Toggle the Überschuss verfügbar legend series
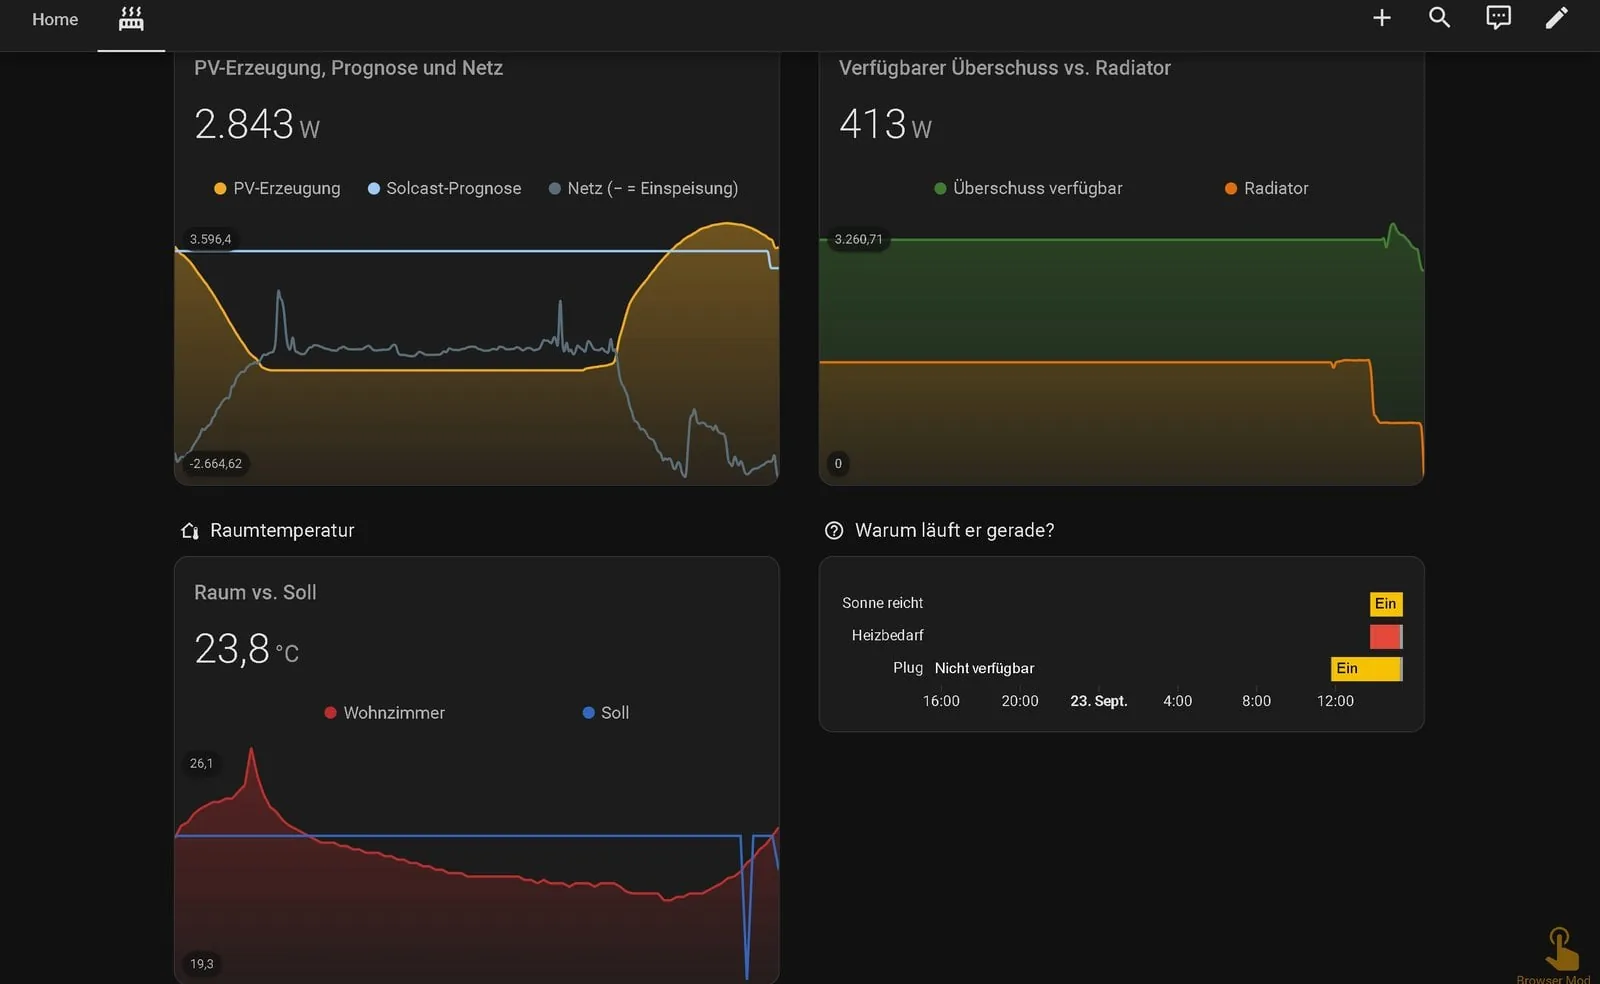Image resolution: width=1600 pixels, height=984 pixels. pos(1028,188)
